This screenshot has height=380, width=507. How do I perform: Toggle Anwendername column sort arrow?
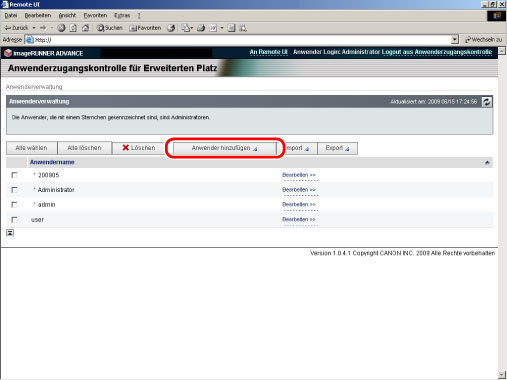tap(487, 162)
